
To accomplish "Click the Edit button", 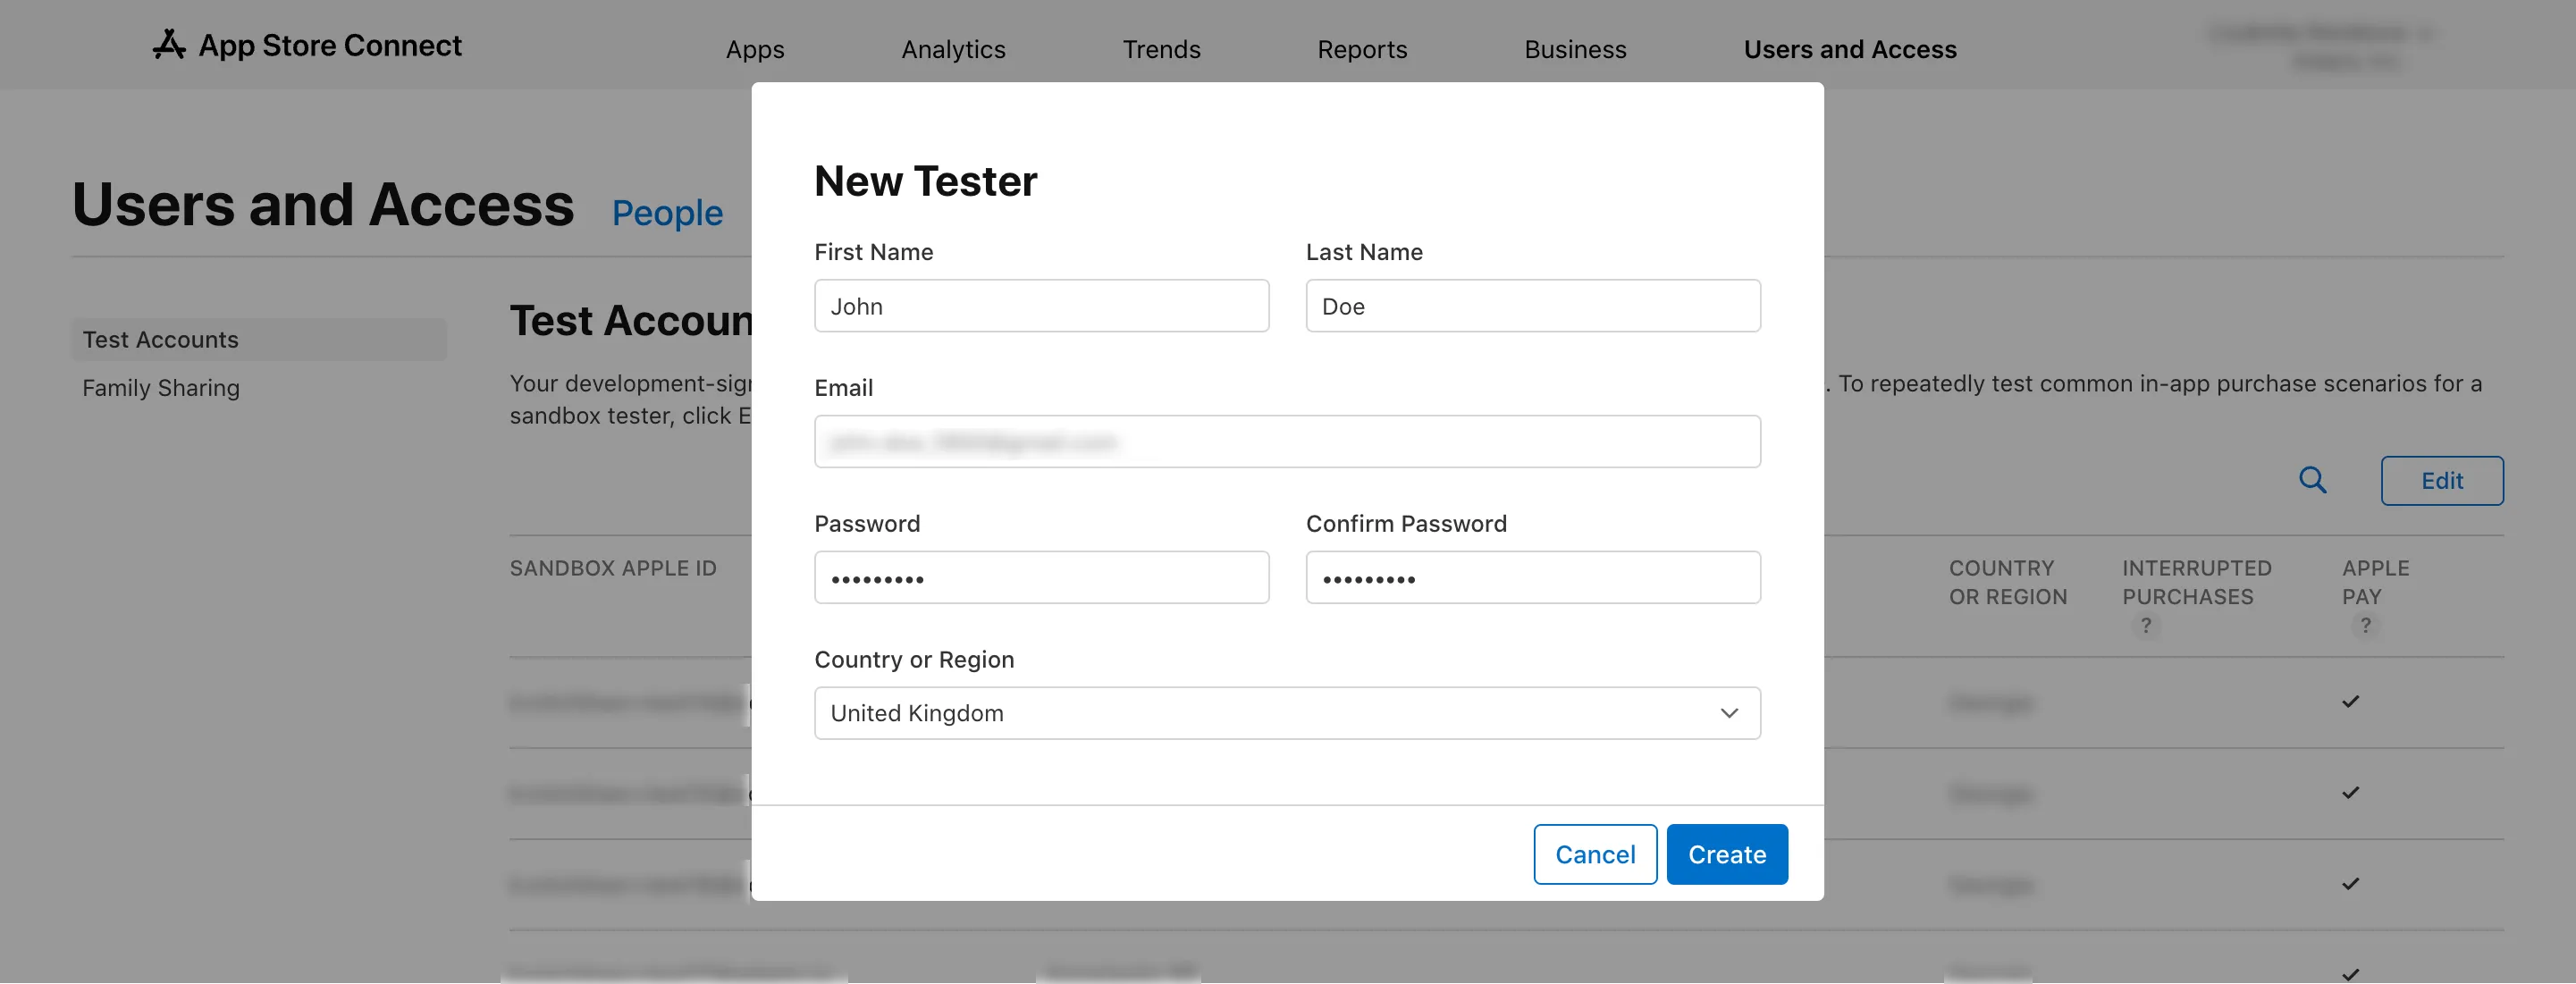I will [x=2441, y=481].
